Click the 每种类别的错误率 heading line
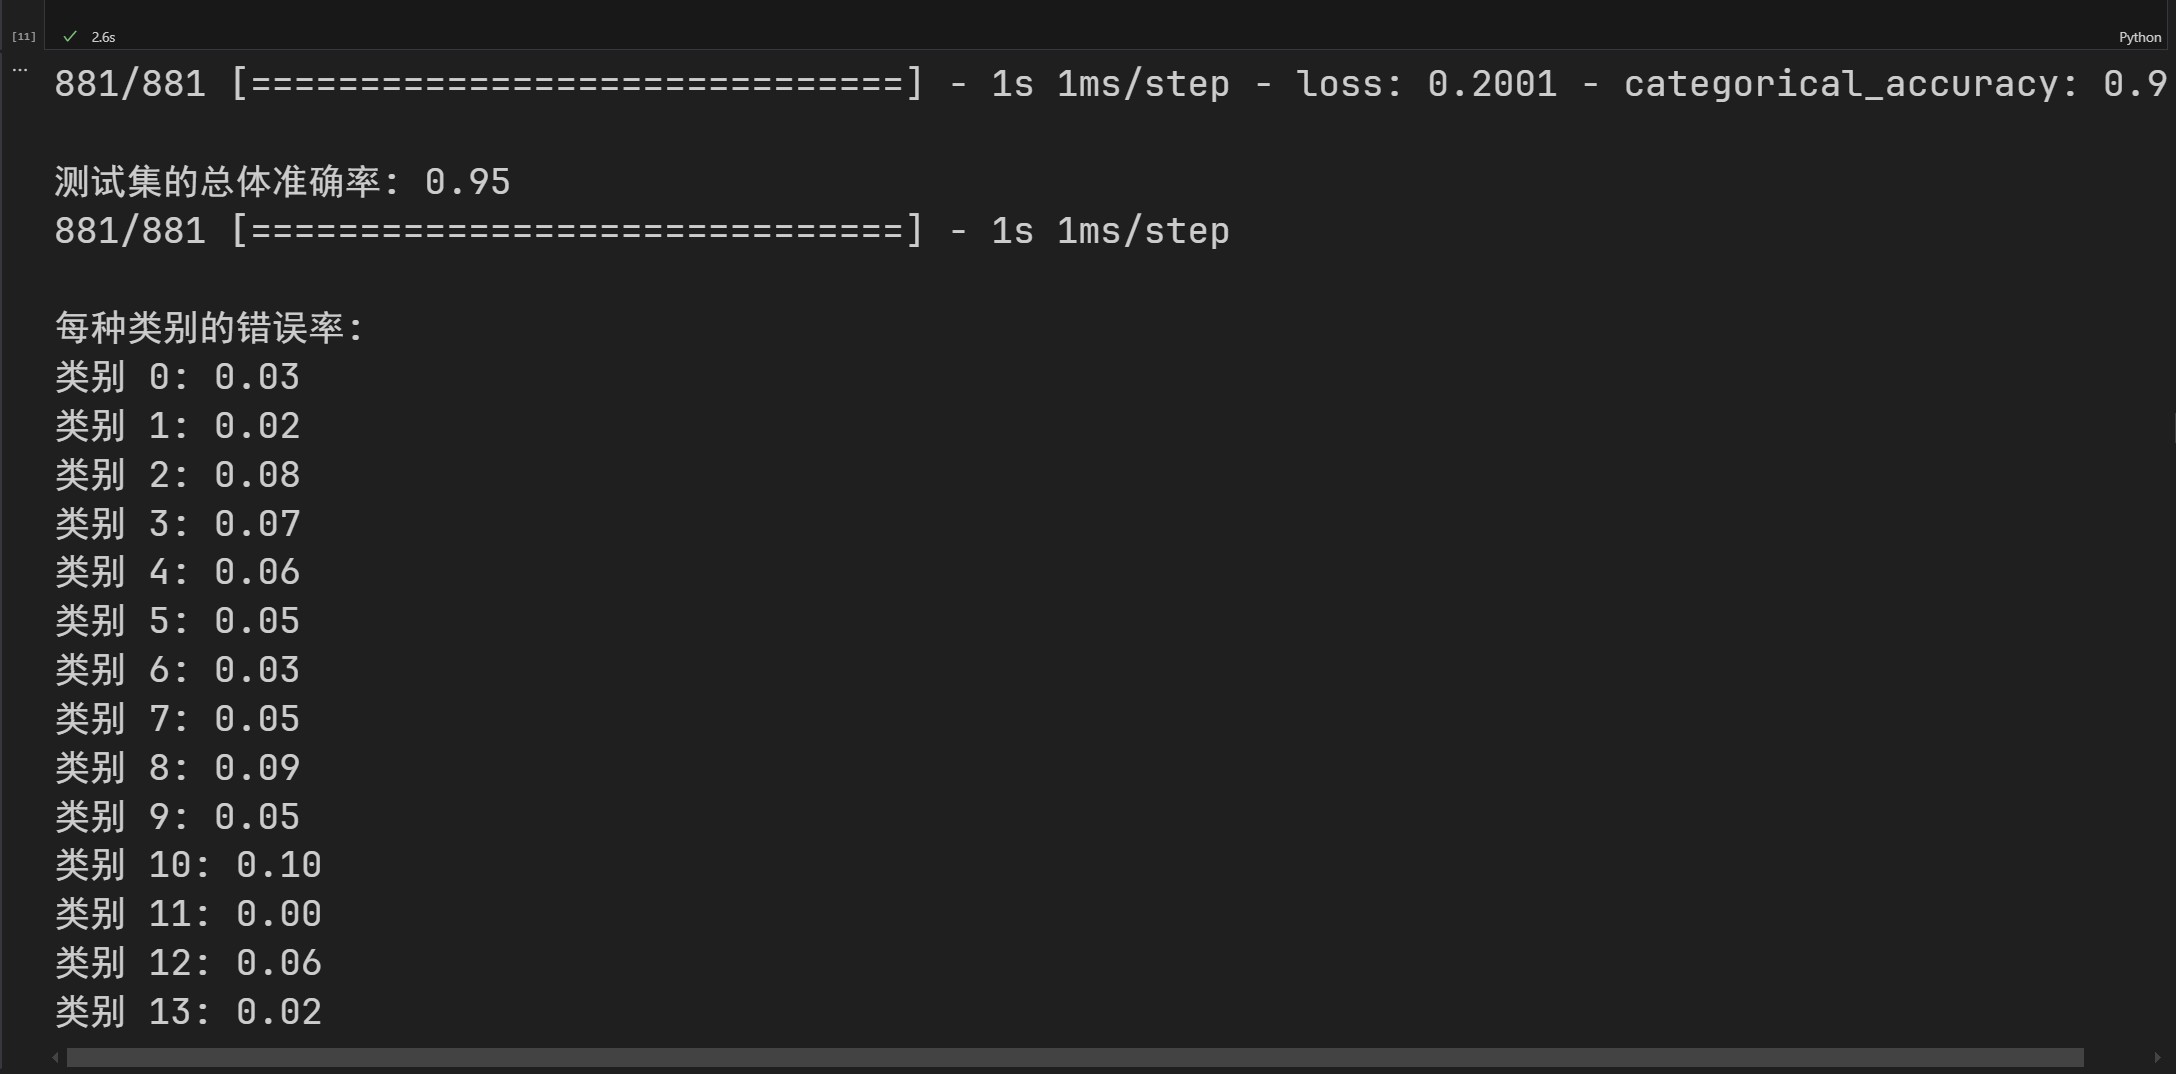The height and width of the screenshot is (1074, 2176). pos(209,328)
